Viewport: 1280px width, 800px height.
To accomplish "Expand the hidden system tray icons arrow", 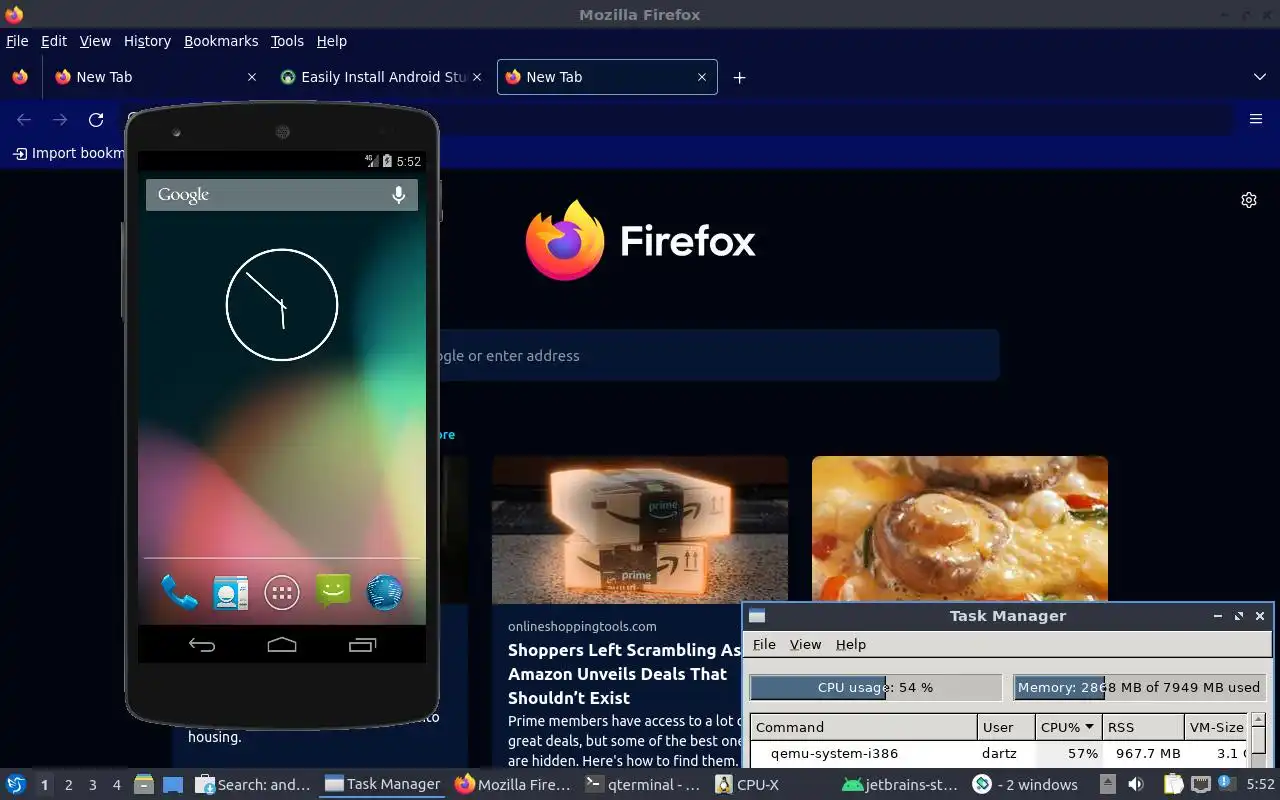I will coord(1108,784).
